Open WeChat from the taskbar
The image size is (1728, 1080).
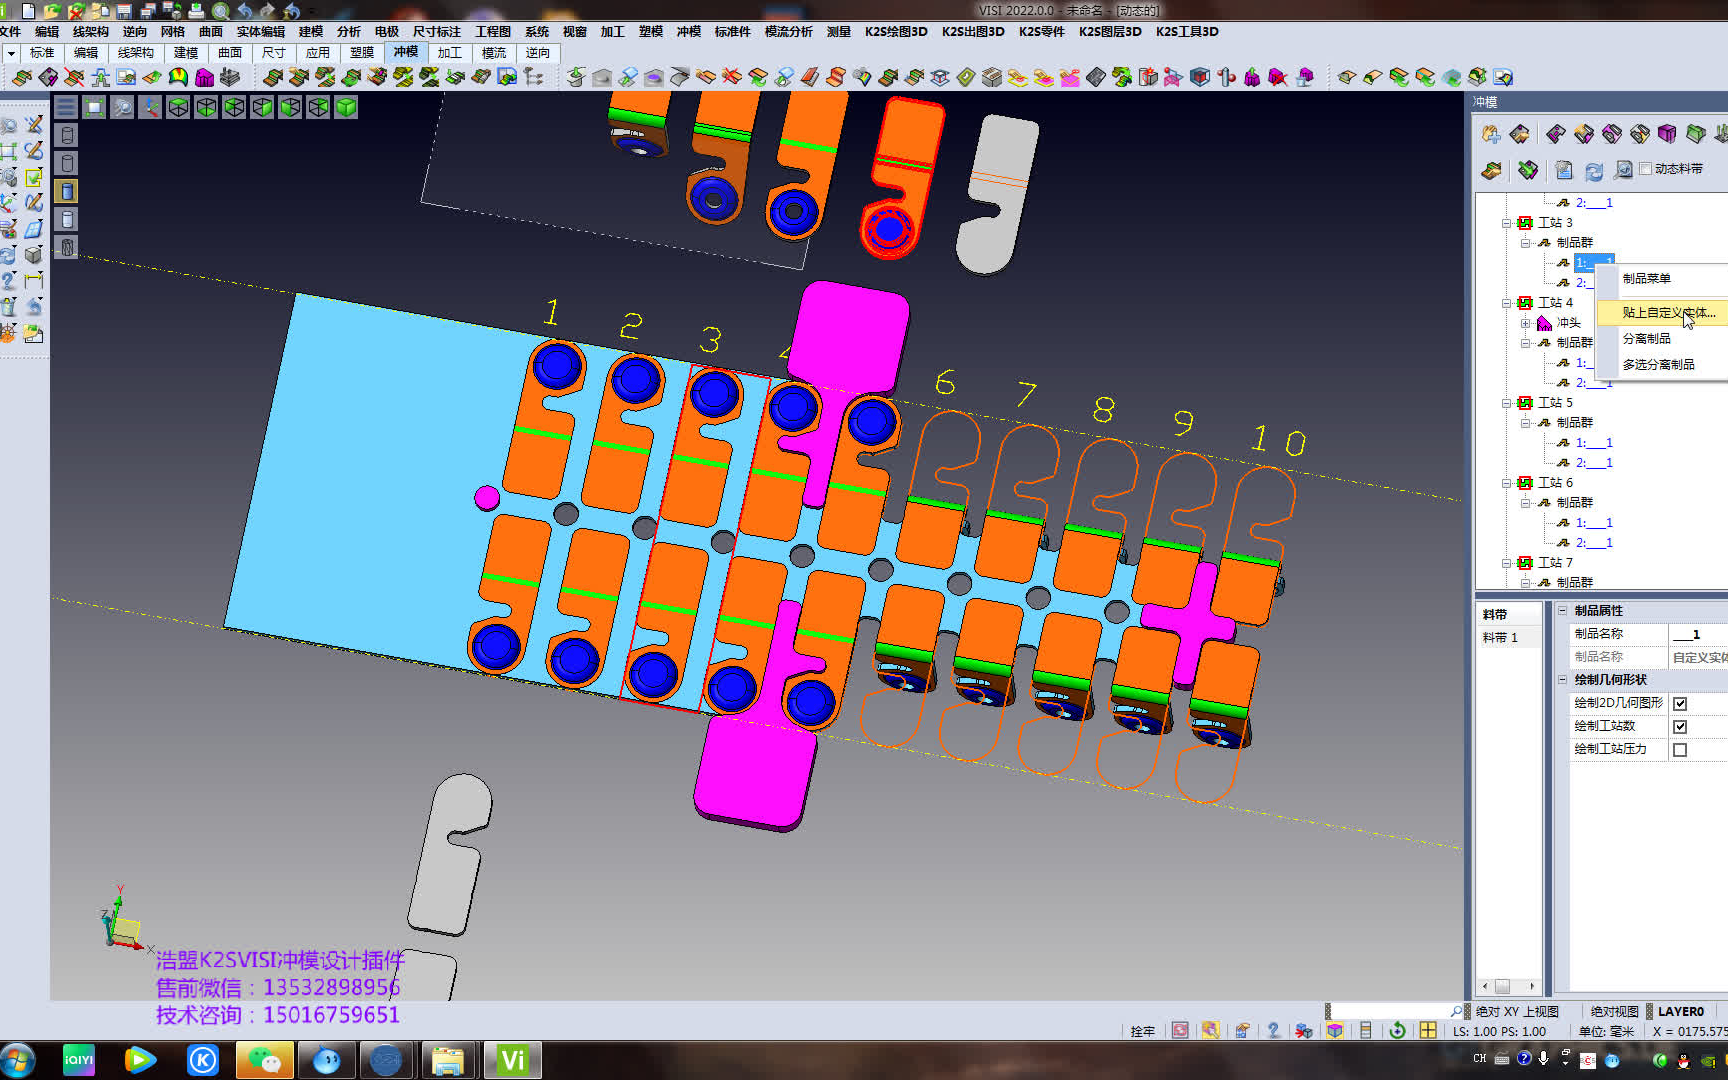click(264, 1060)
